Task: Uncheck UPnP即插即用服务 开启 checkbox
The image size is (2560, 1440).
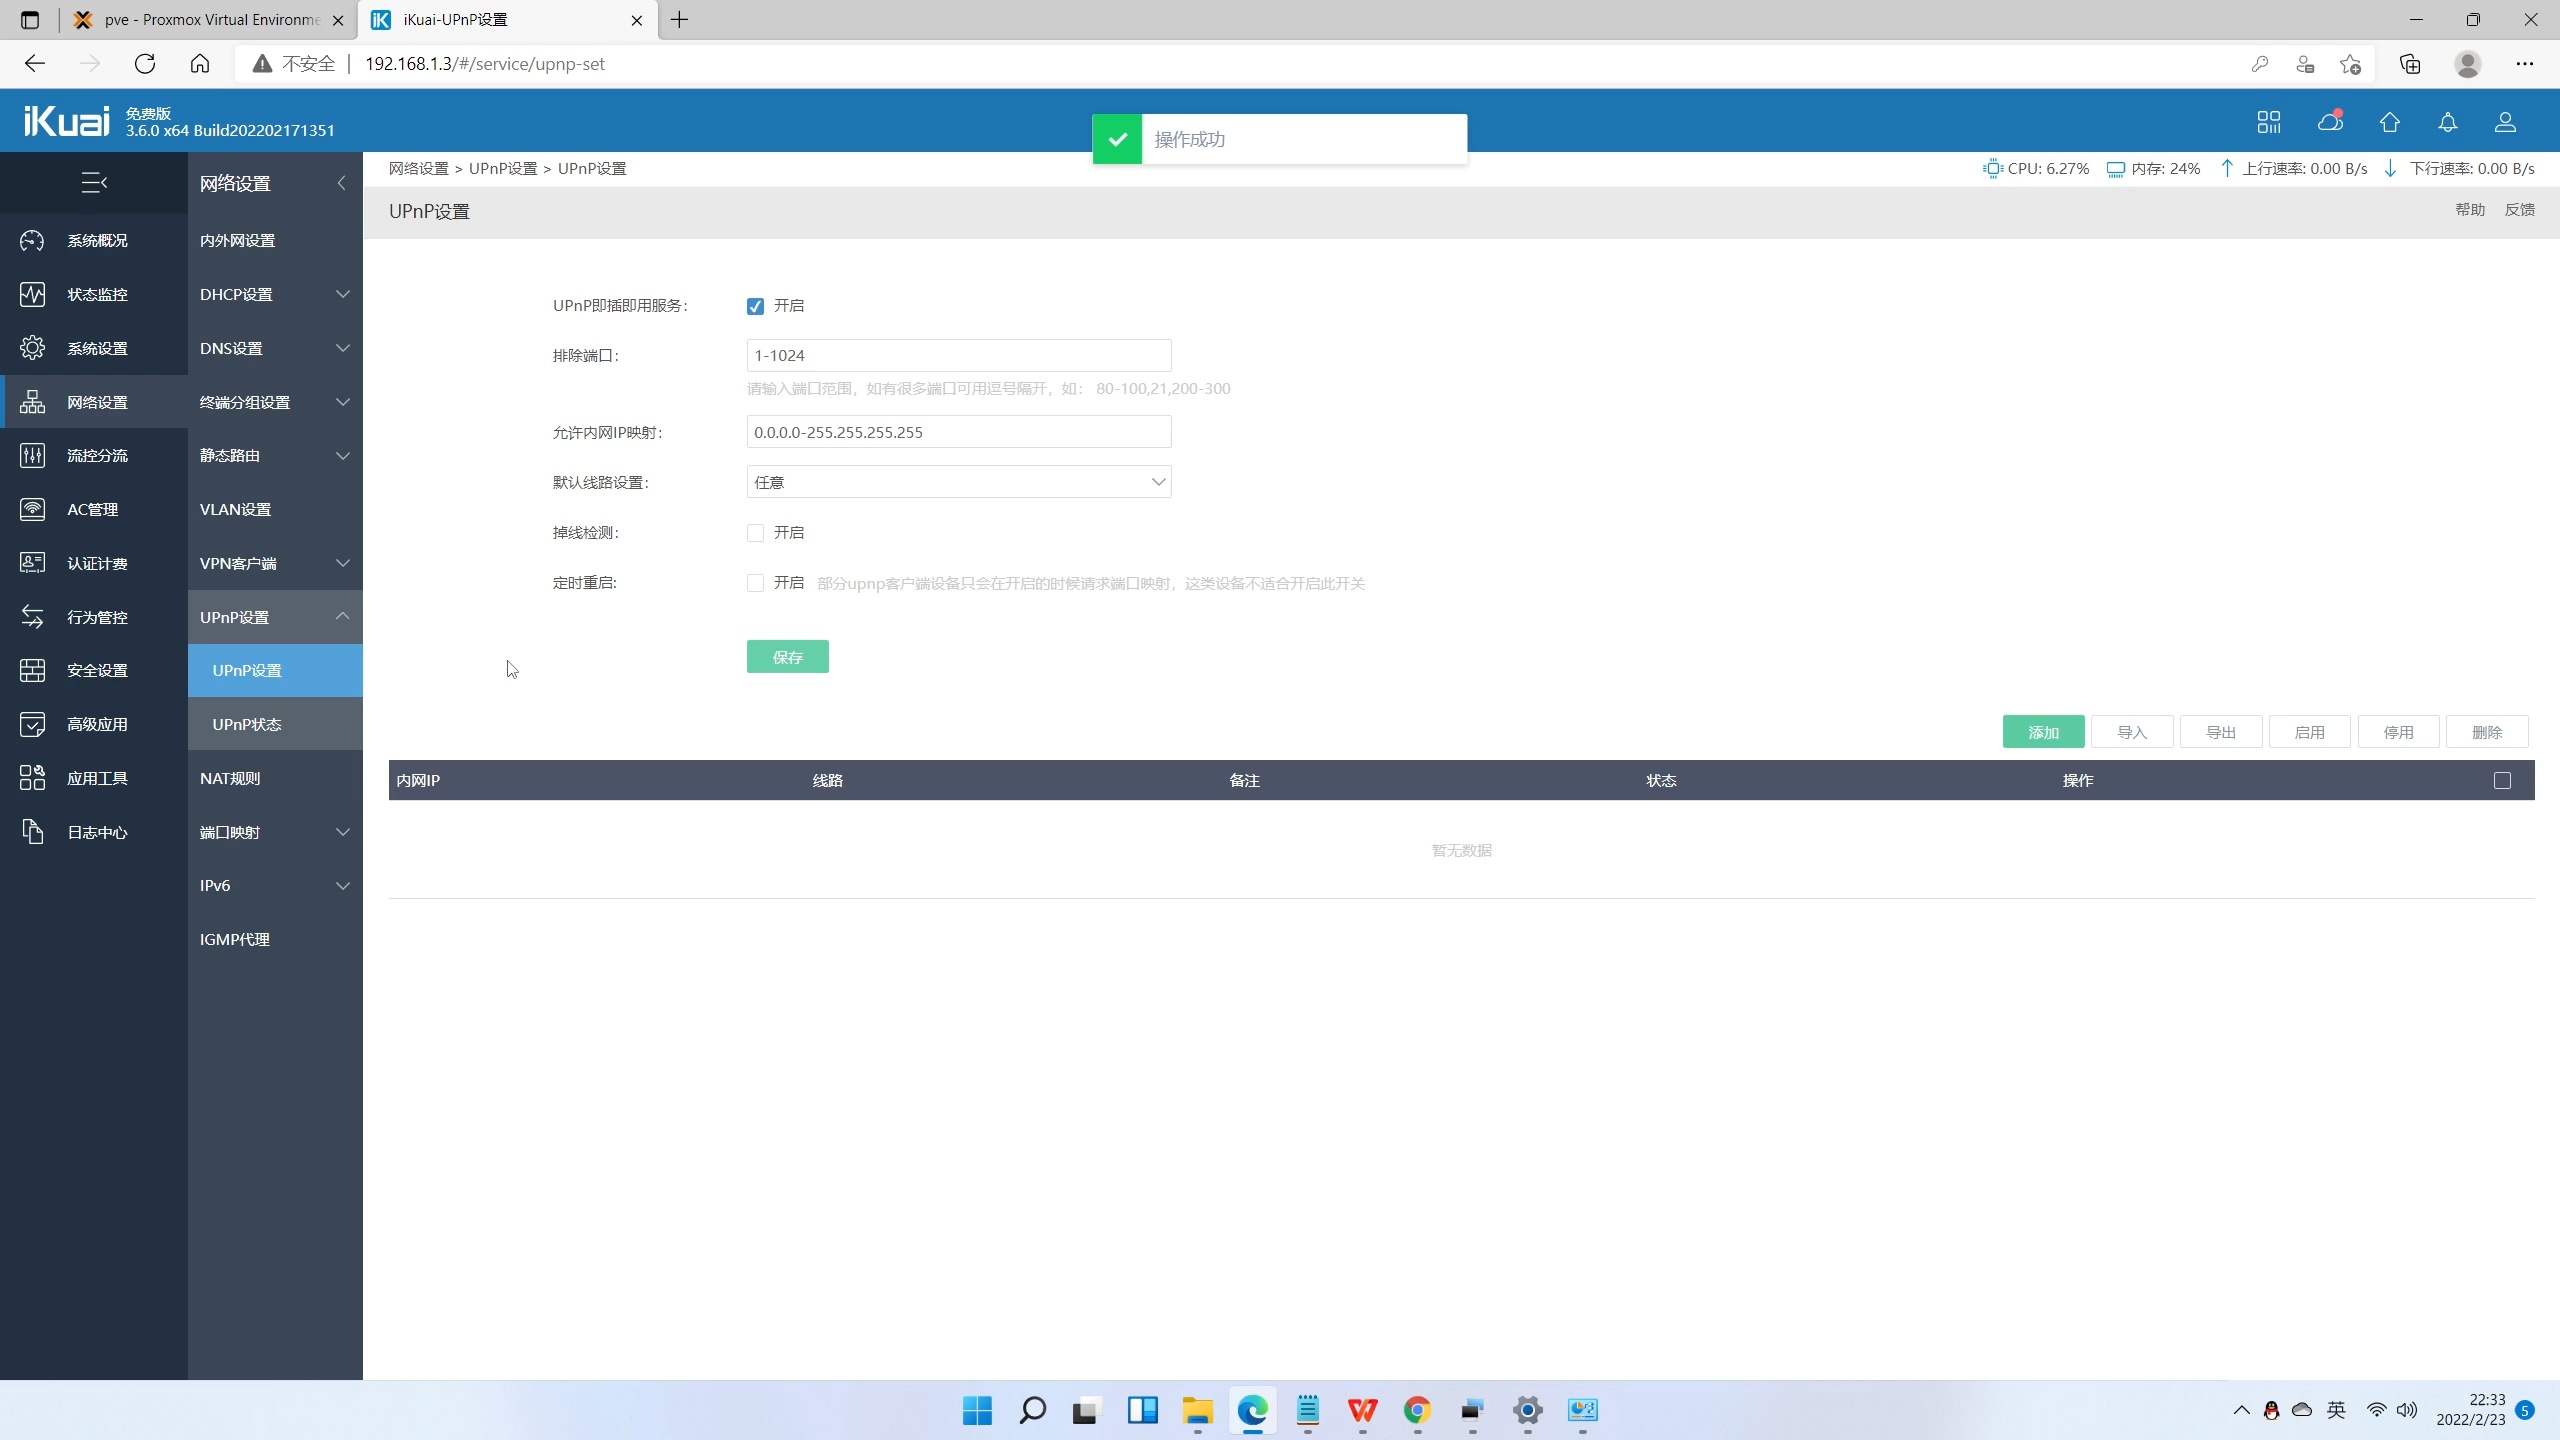Action: tap(755, 306)
